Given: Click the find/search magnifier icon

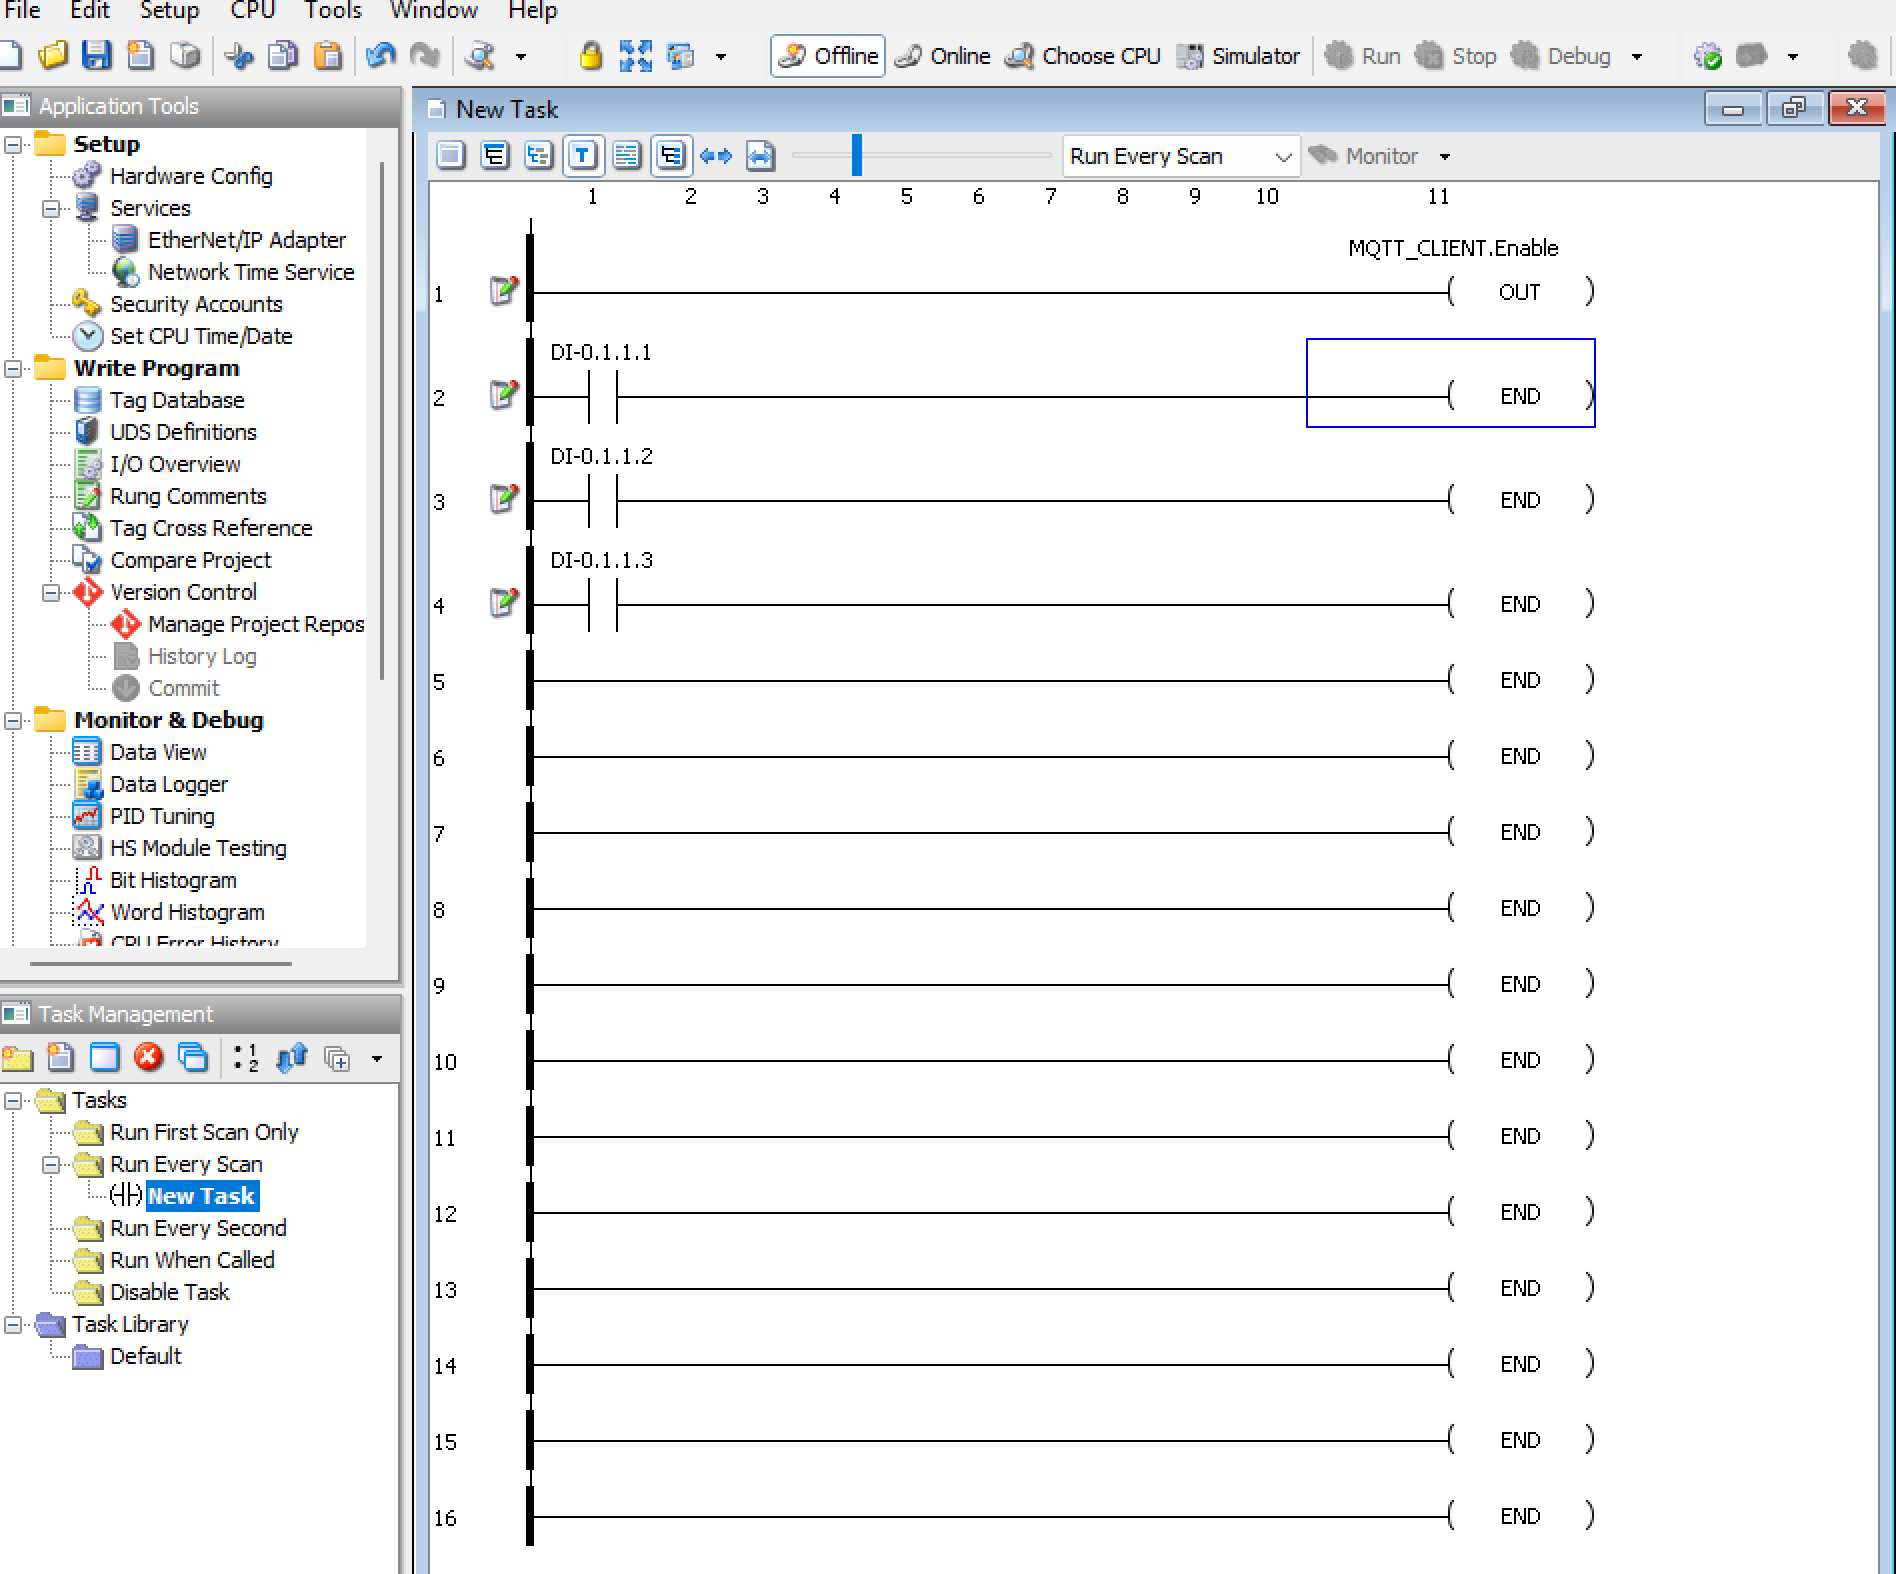Looking at the screenshot, I should (481, 56).
